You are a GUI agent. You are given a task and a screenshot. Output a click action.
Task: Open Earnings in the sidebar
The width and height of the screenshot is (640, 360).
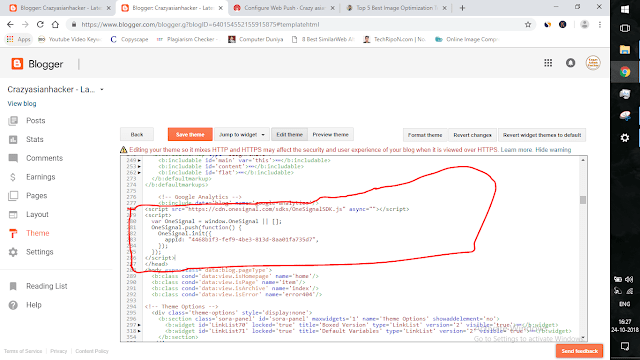pyautogui.click(x=40, y=177)
